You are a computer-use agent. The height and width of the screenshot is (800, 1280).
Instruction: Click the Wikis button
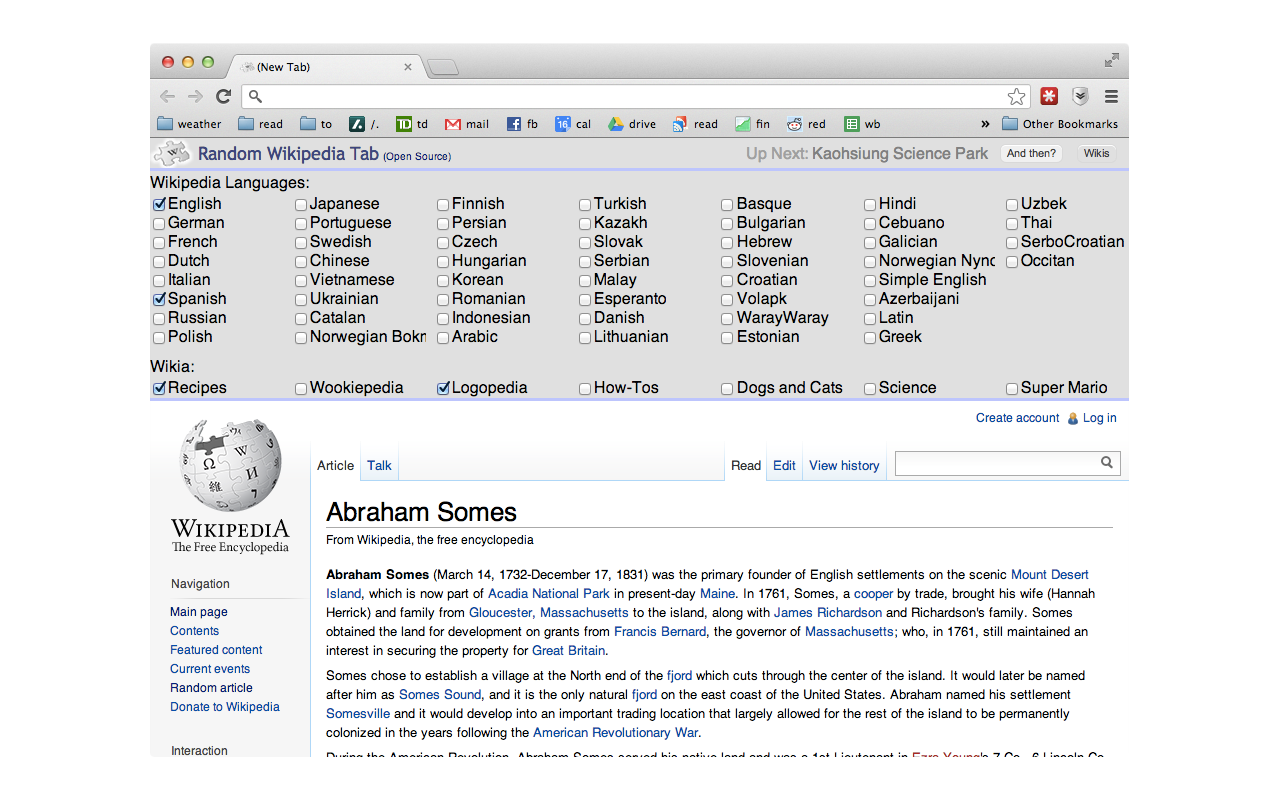[x=1097, y=153]
